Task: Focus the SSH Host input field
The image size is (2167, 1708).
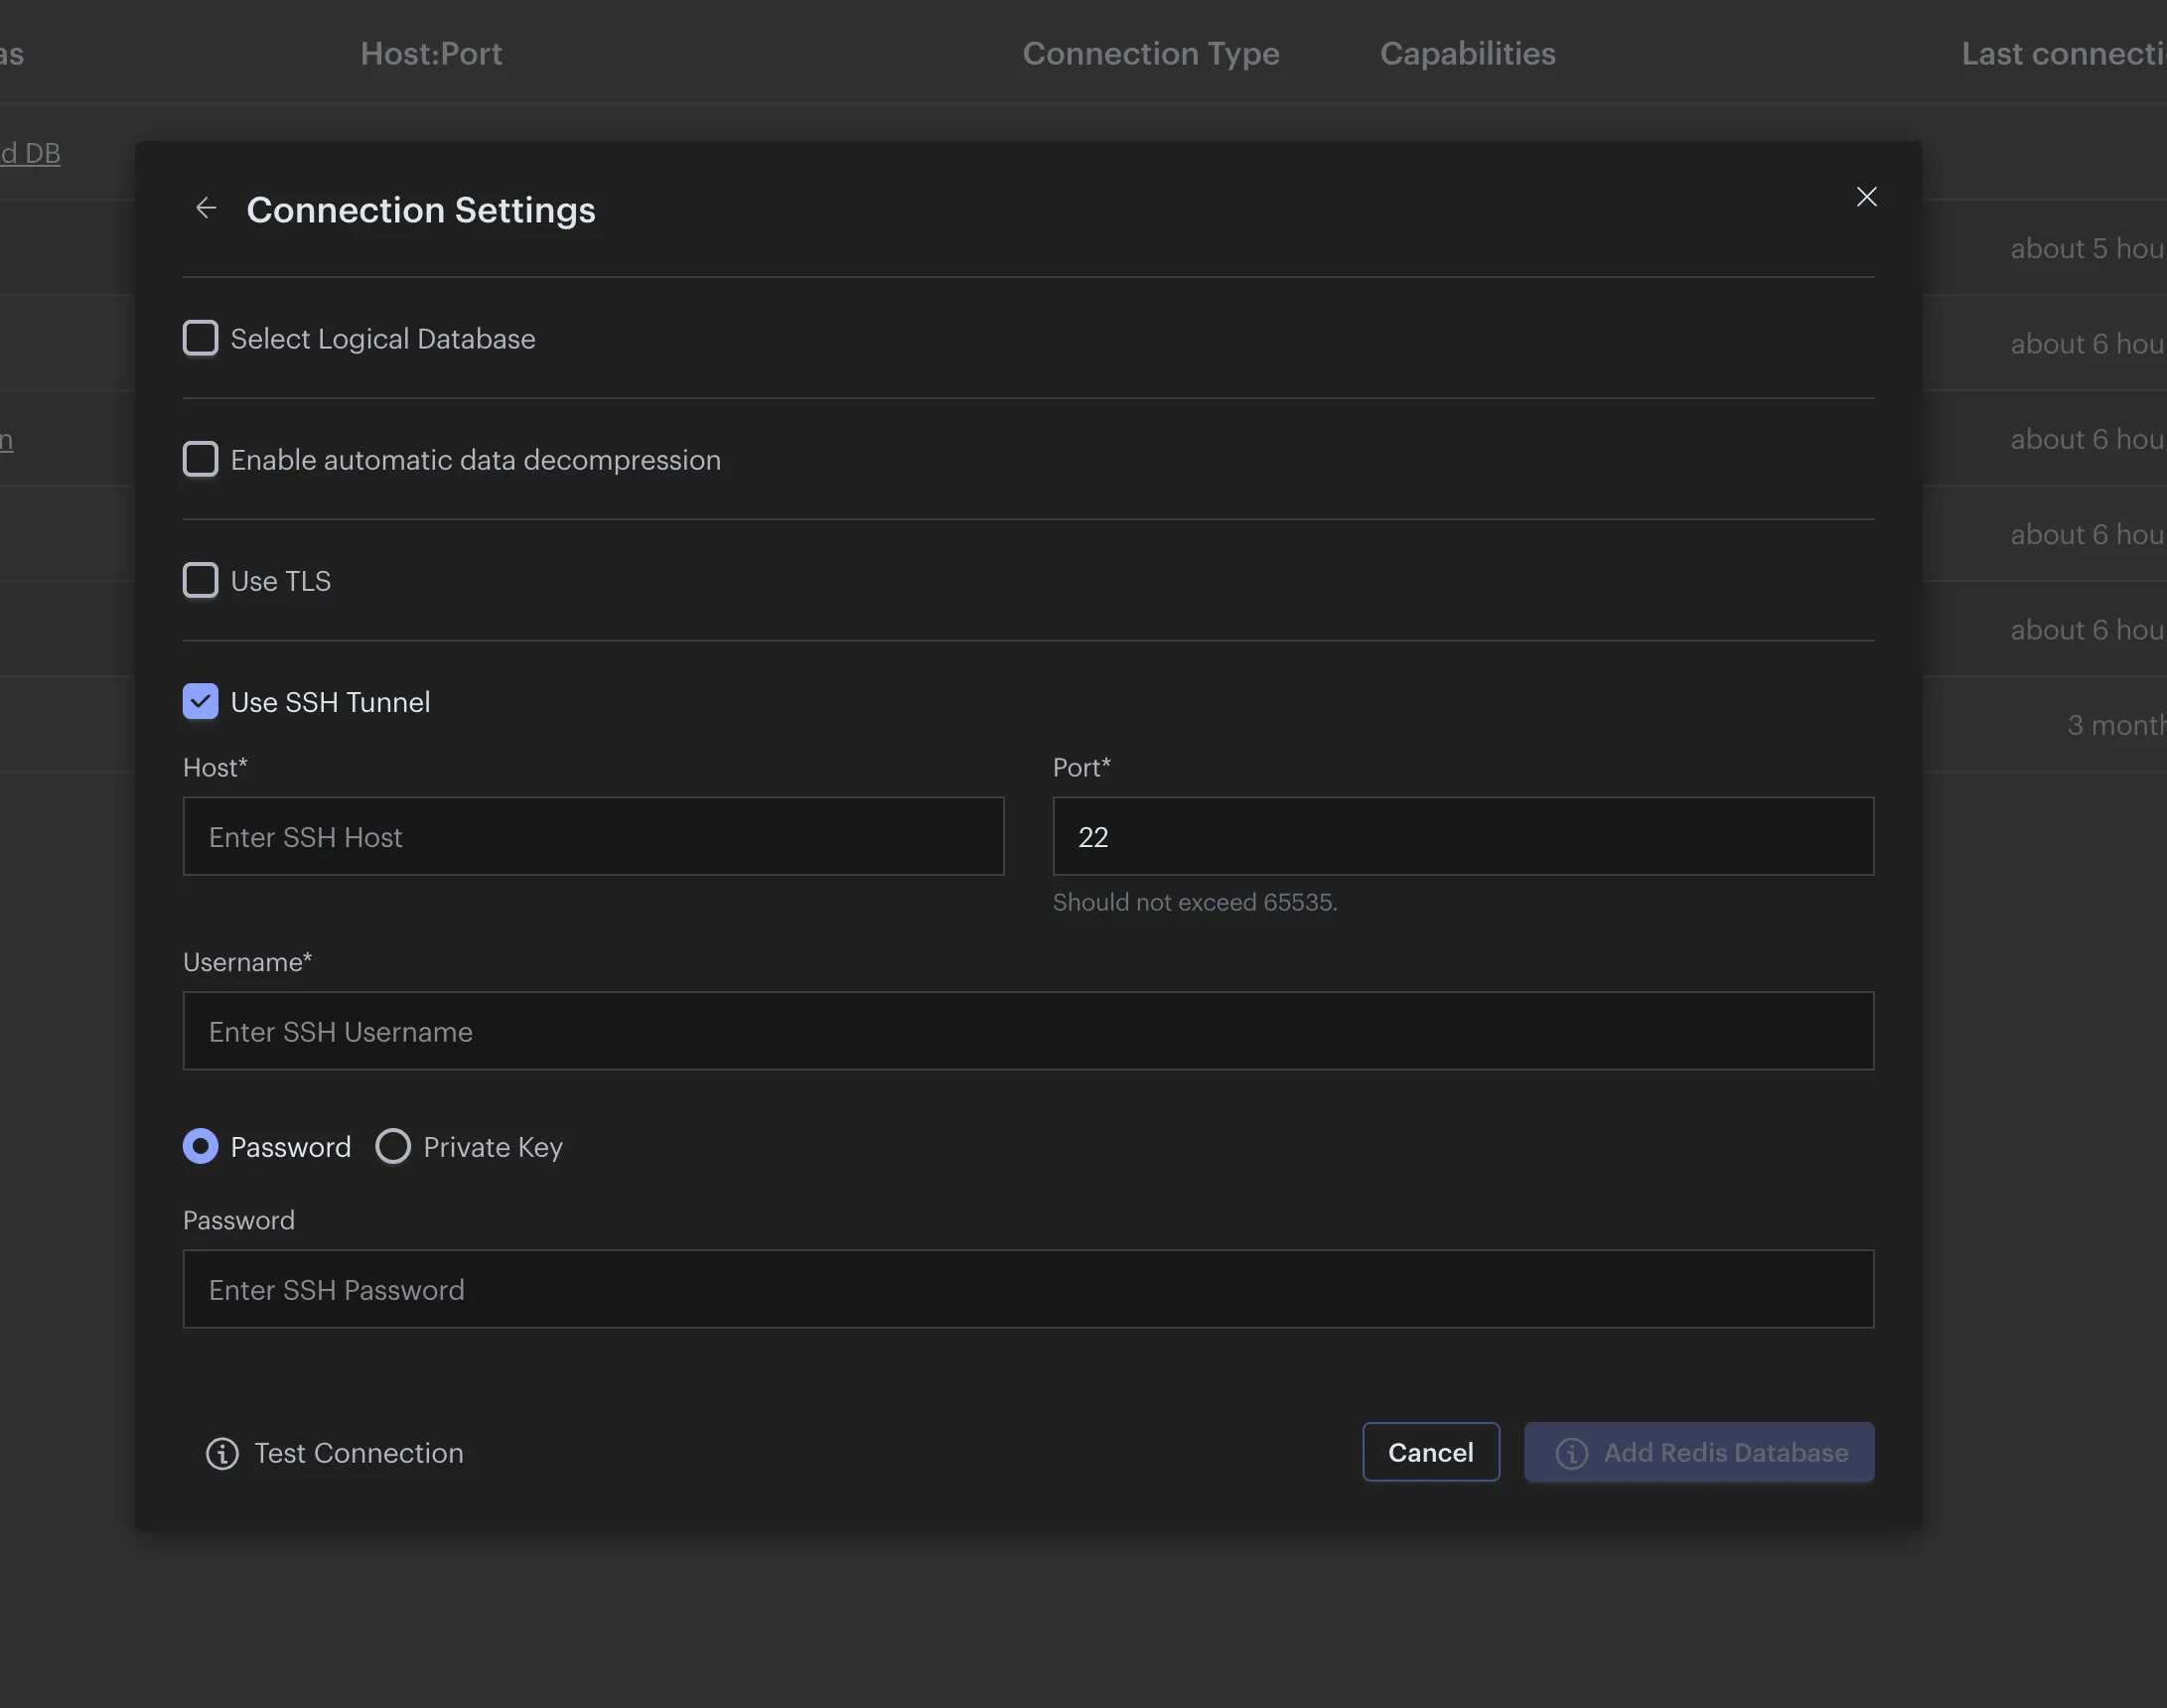Action: tap(593, 836)
